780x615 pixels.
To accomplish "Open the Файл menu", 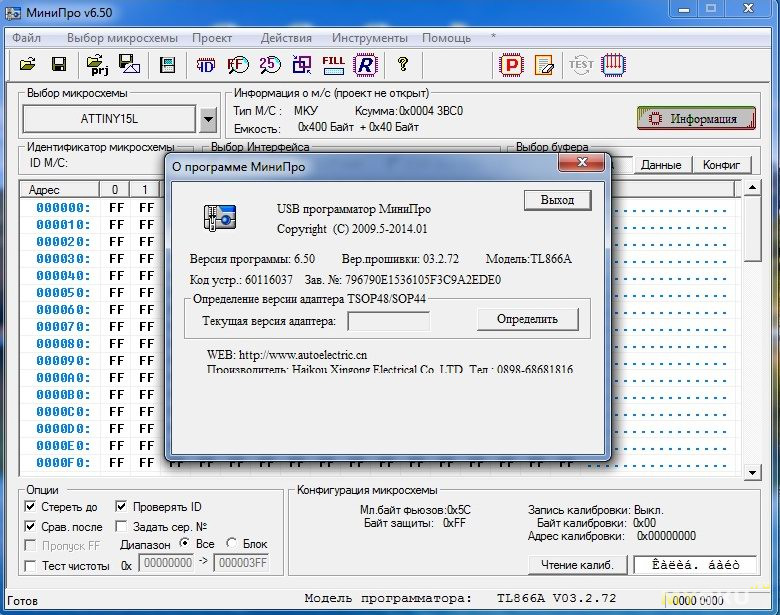I will tap(26, 38).
